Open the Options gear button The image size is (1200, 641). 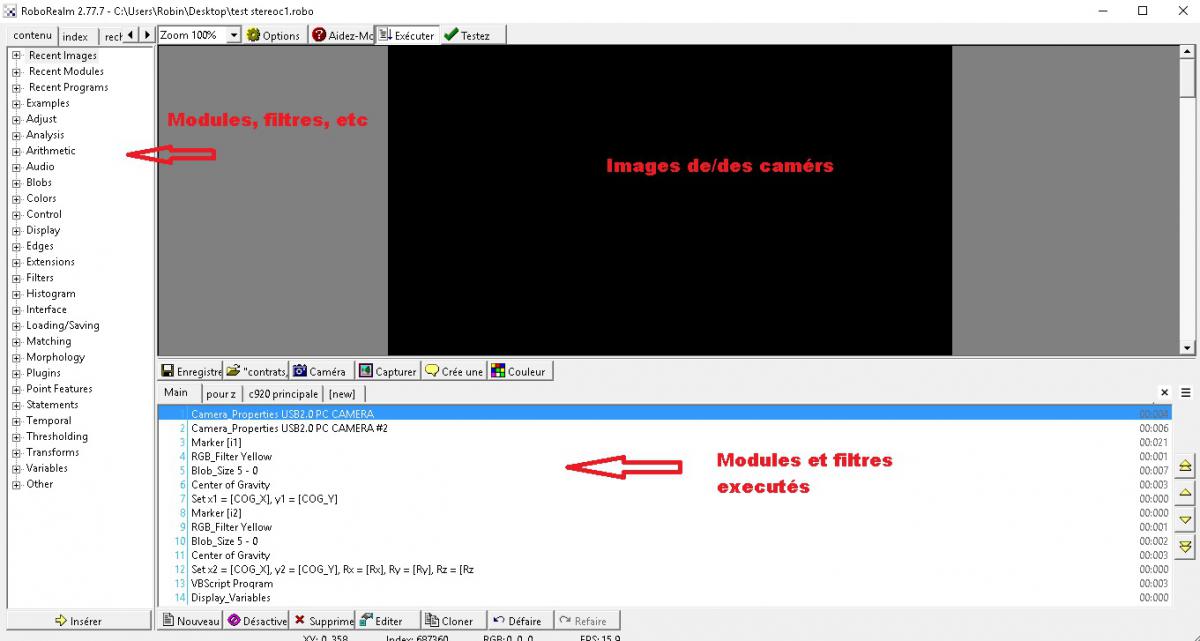tap(274, 35)
